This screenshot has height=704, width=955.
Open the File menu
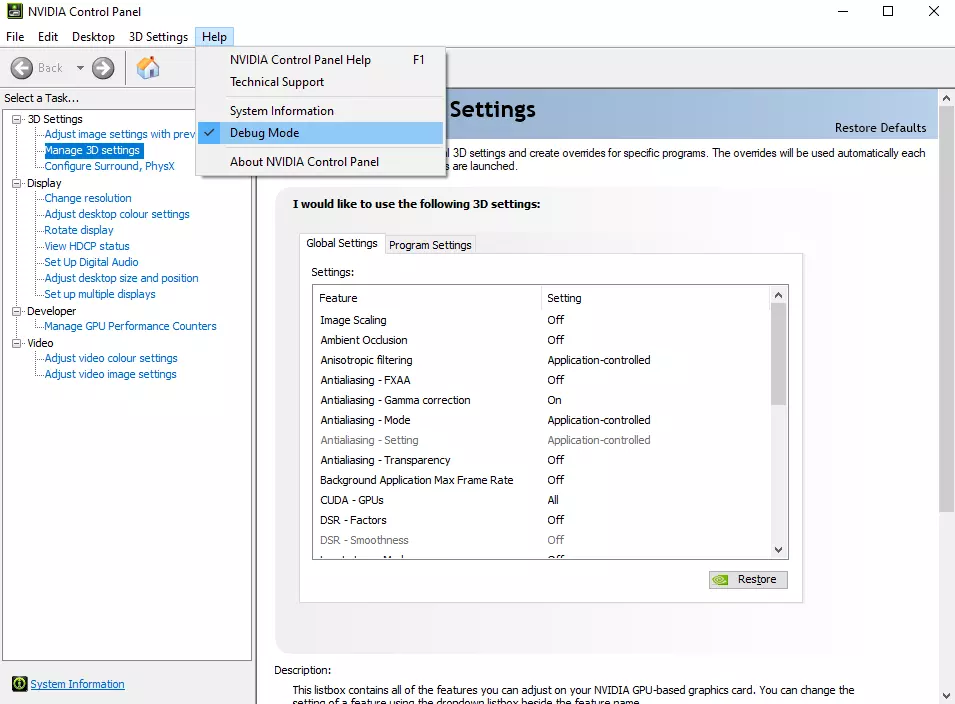(x=15, y=37)
